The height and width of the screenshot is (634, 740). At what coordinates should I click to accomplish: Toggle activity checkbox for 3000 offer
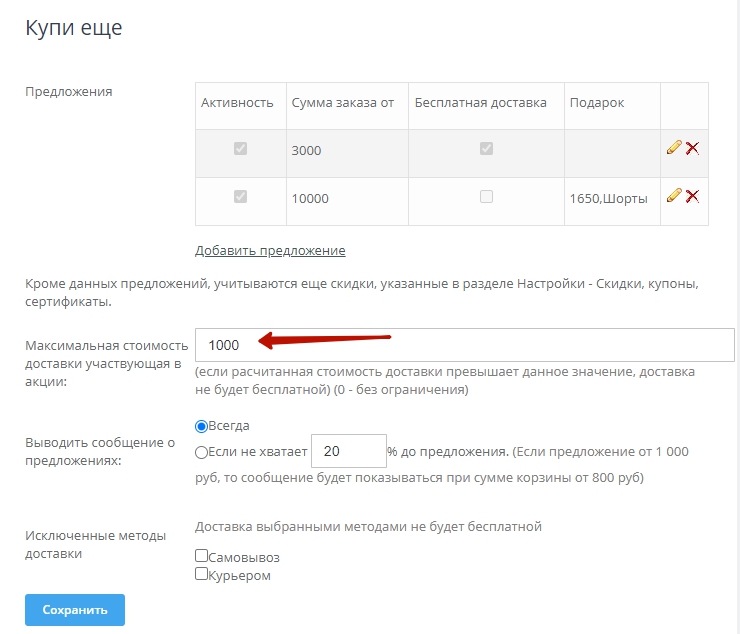tap(240, 149)
